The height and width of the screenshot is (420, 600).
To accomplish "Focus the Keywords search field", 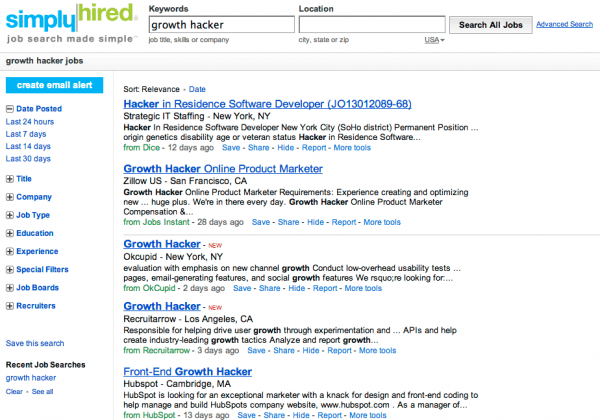I will tap(219, 23).
